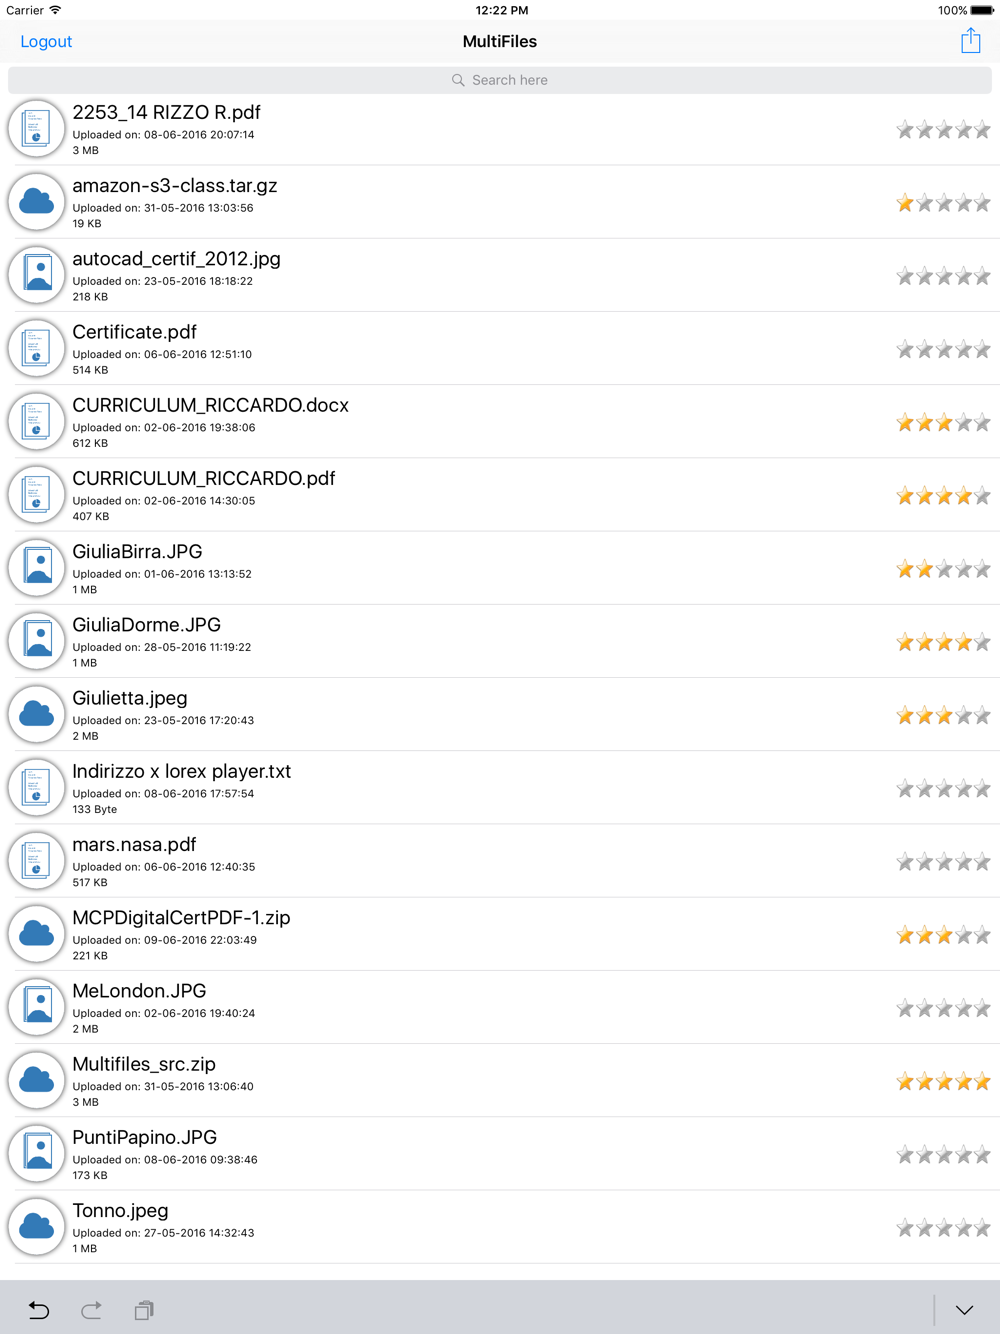Tap cloud icon for Tonno.jpeg
The height and width of the screenshot is (1334, 1000).
[x=37, y=1227]
